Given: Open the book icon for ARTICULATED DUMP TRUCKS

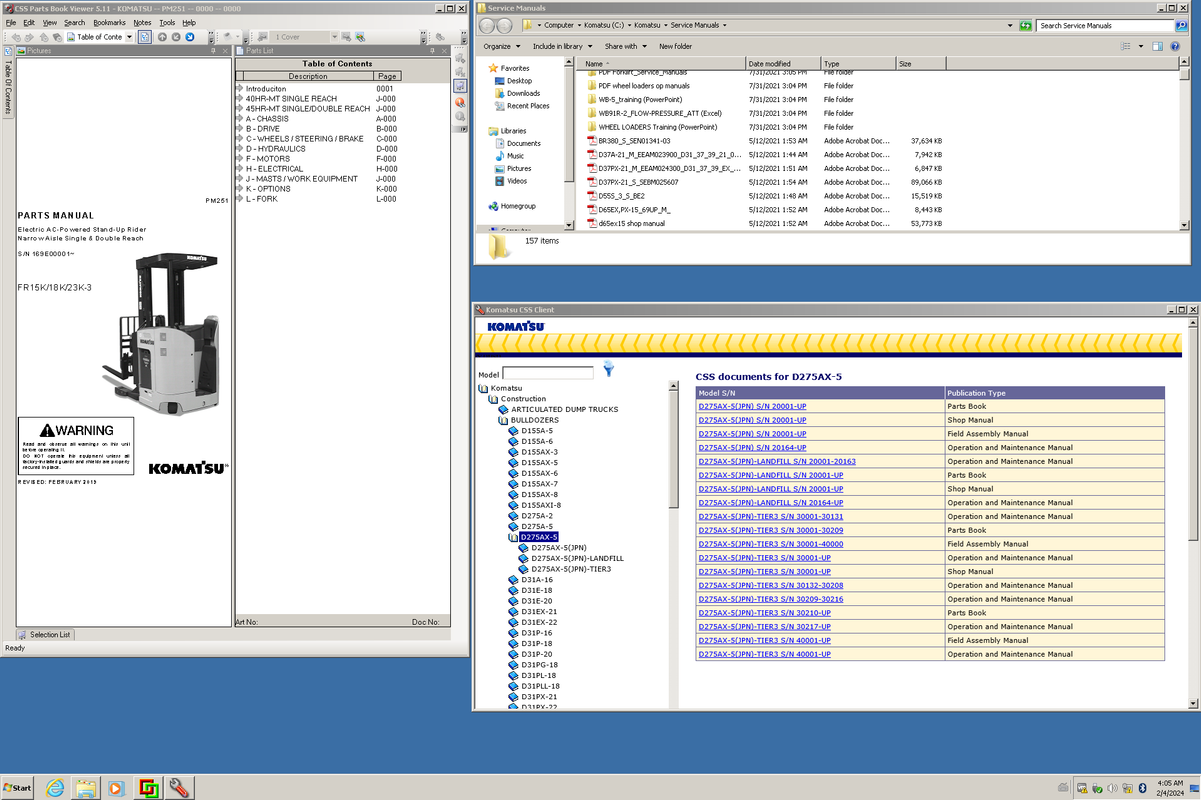Looking at the screenshot, I should coord(504,409).
